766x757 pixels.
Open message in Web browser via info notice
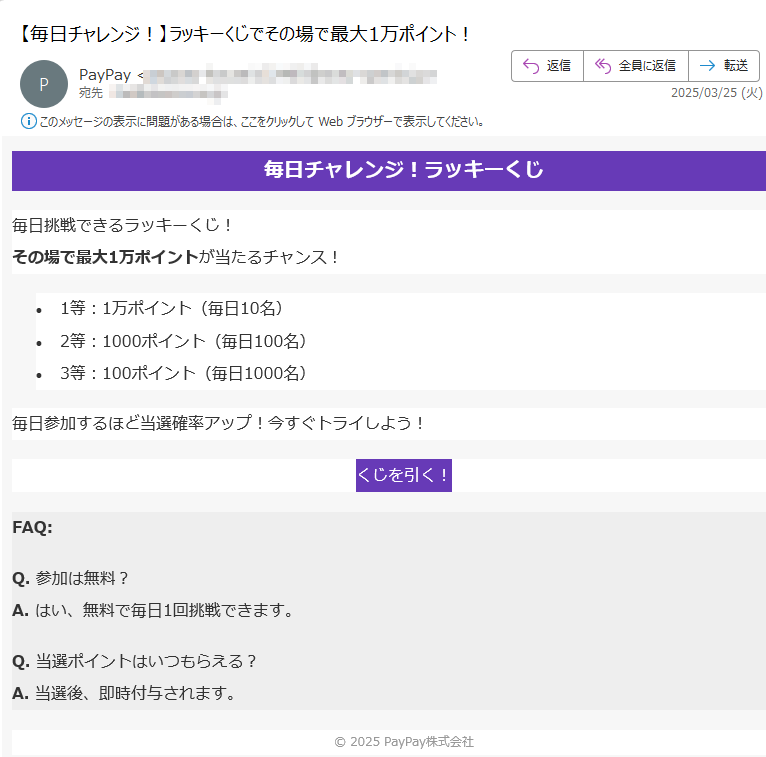click(261, 122)
